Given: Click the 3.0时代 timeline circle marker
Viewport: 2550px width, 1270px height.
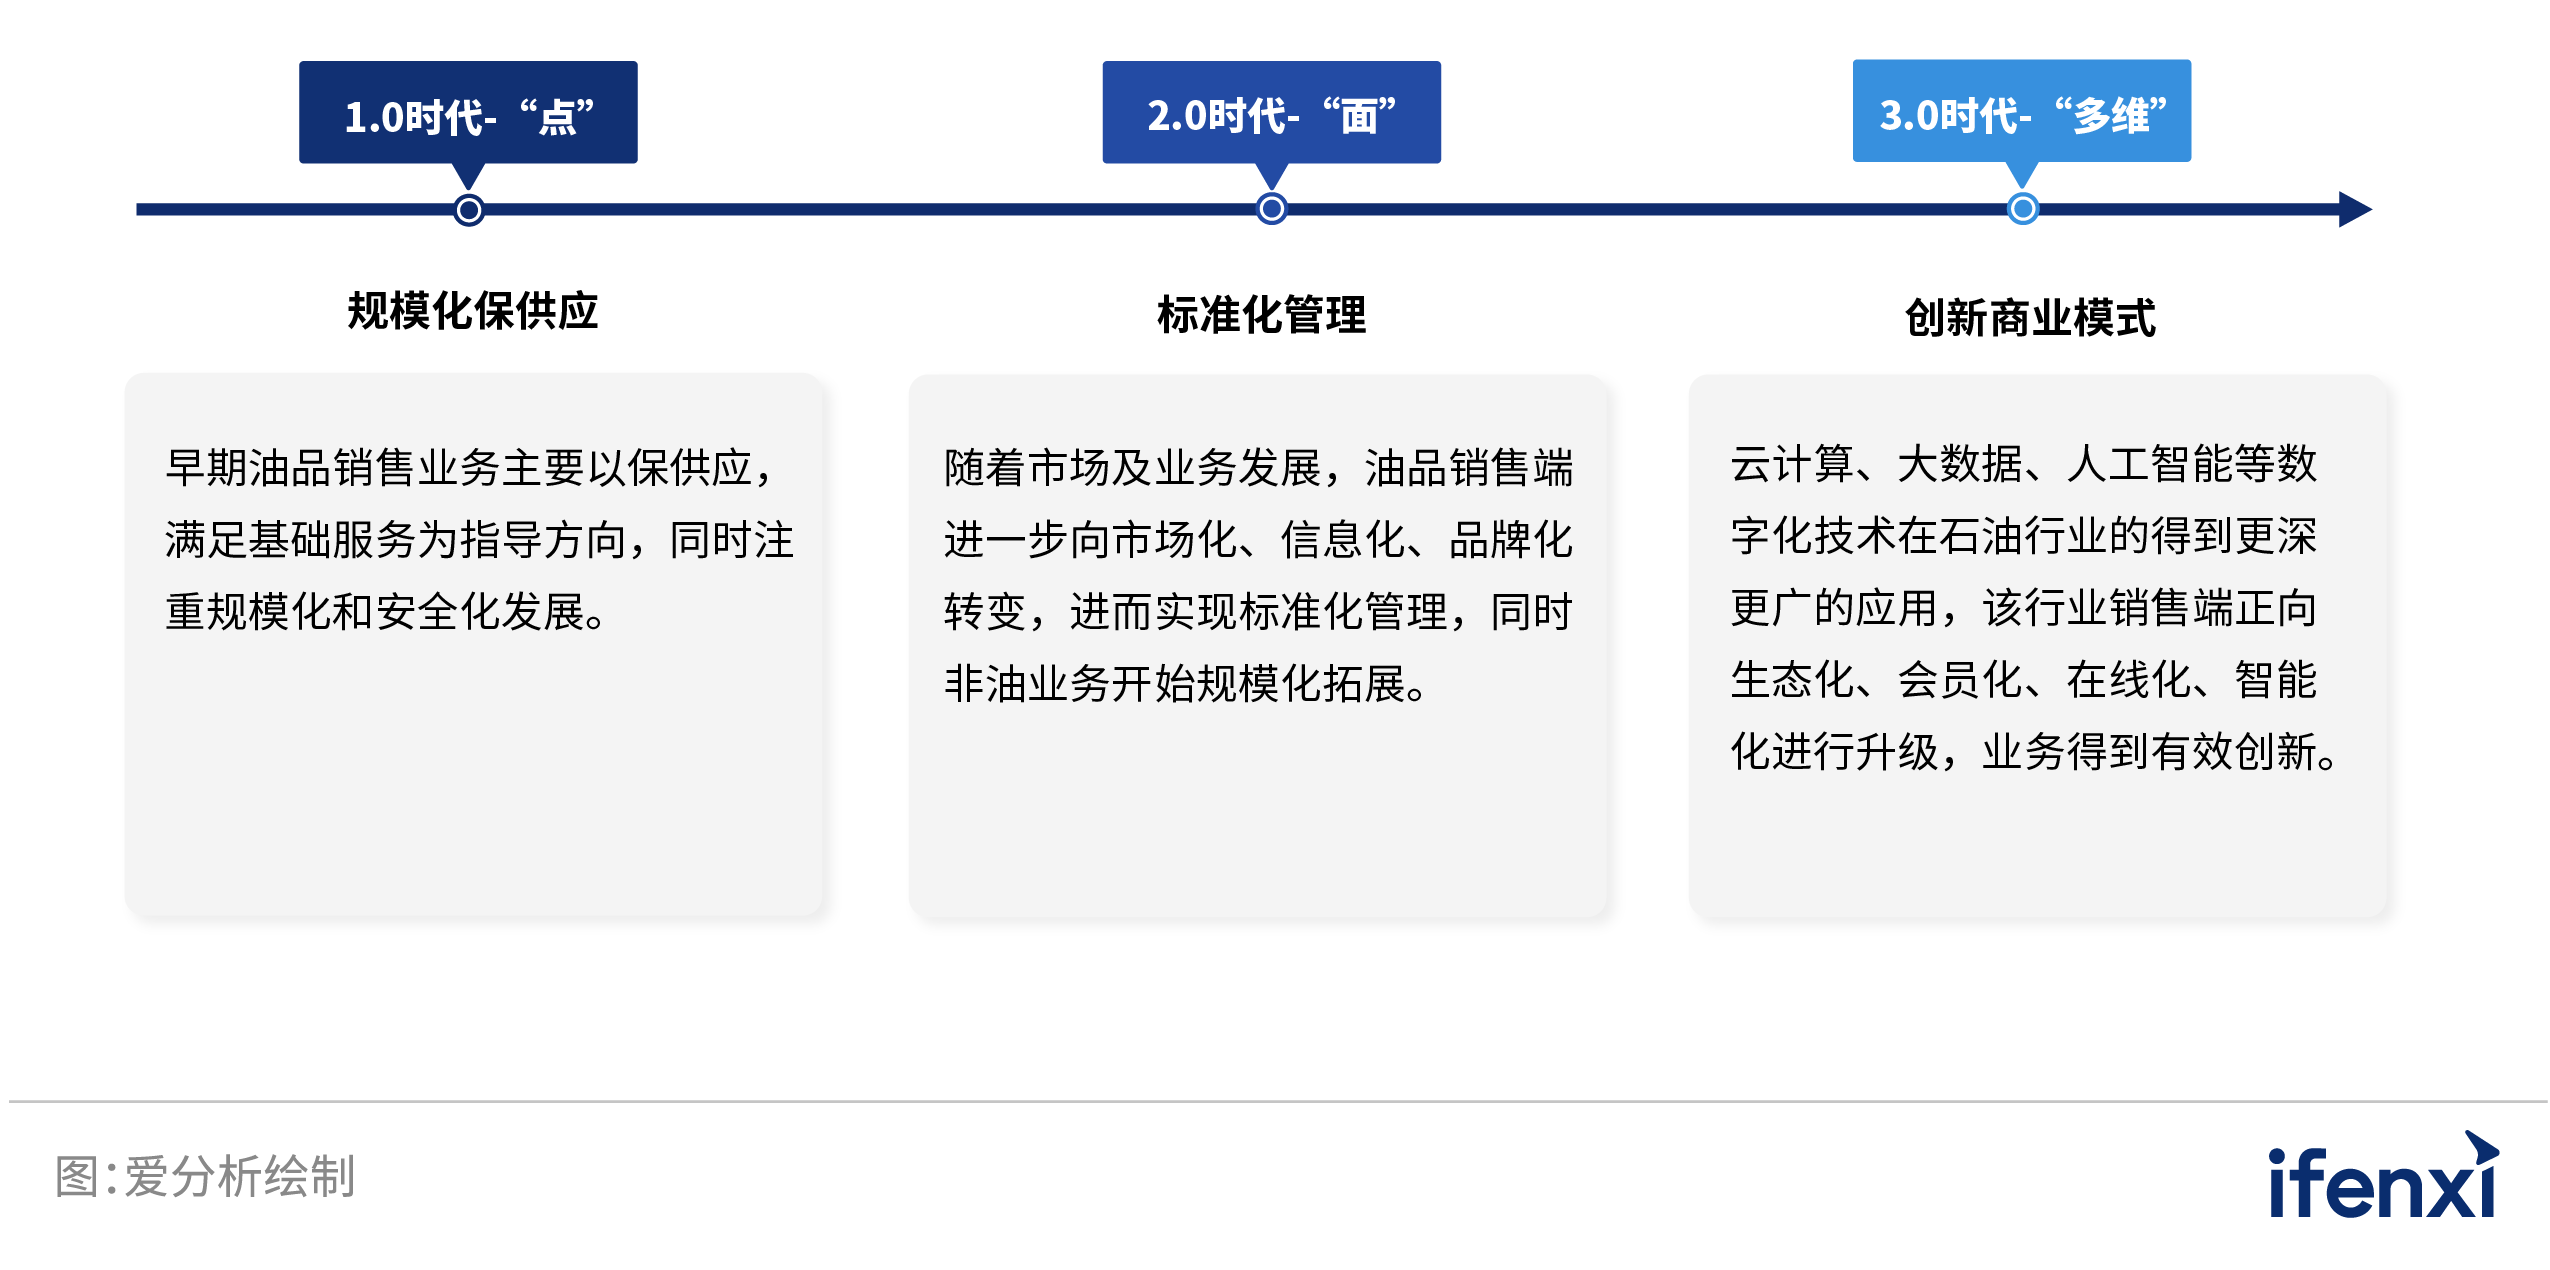Looking at the screenshot, I should click(2022, 209).
